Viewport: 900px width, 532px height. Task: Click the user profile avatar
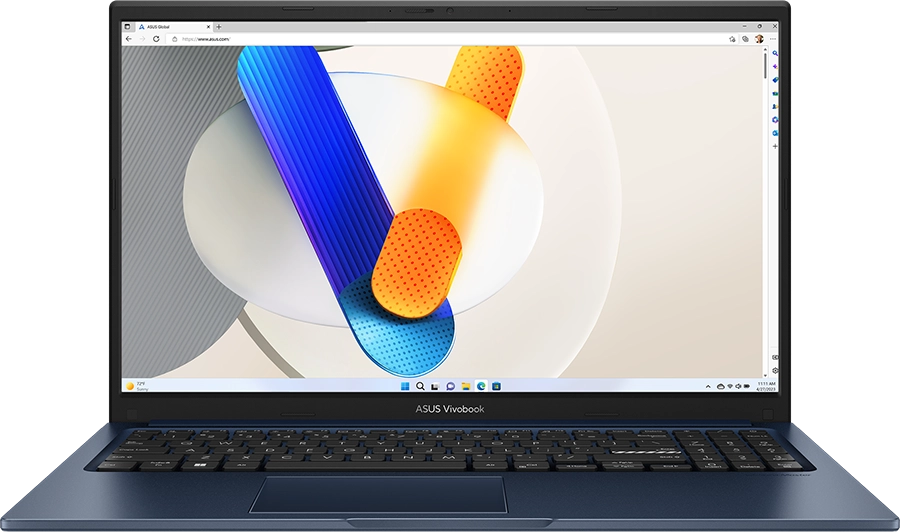pyautogui.click(x=759, y=39)
